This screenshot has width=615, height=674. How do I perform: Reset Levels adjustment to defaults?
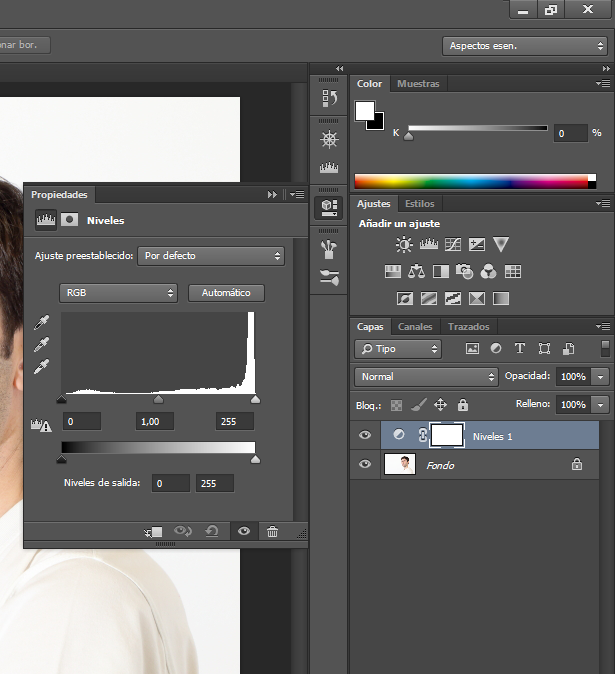click(212, 531)
